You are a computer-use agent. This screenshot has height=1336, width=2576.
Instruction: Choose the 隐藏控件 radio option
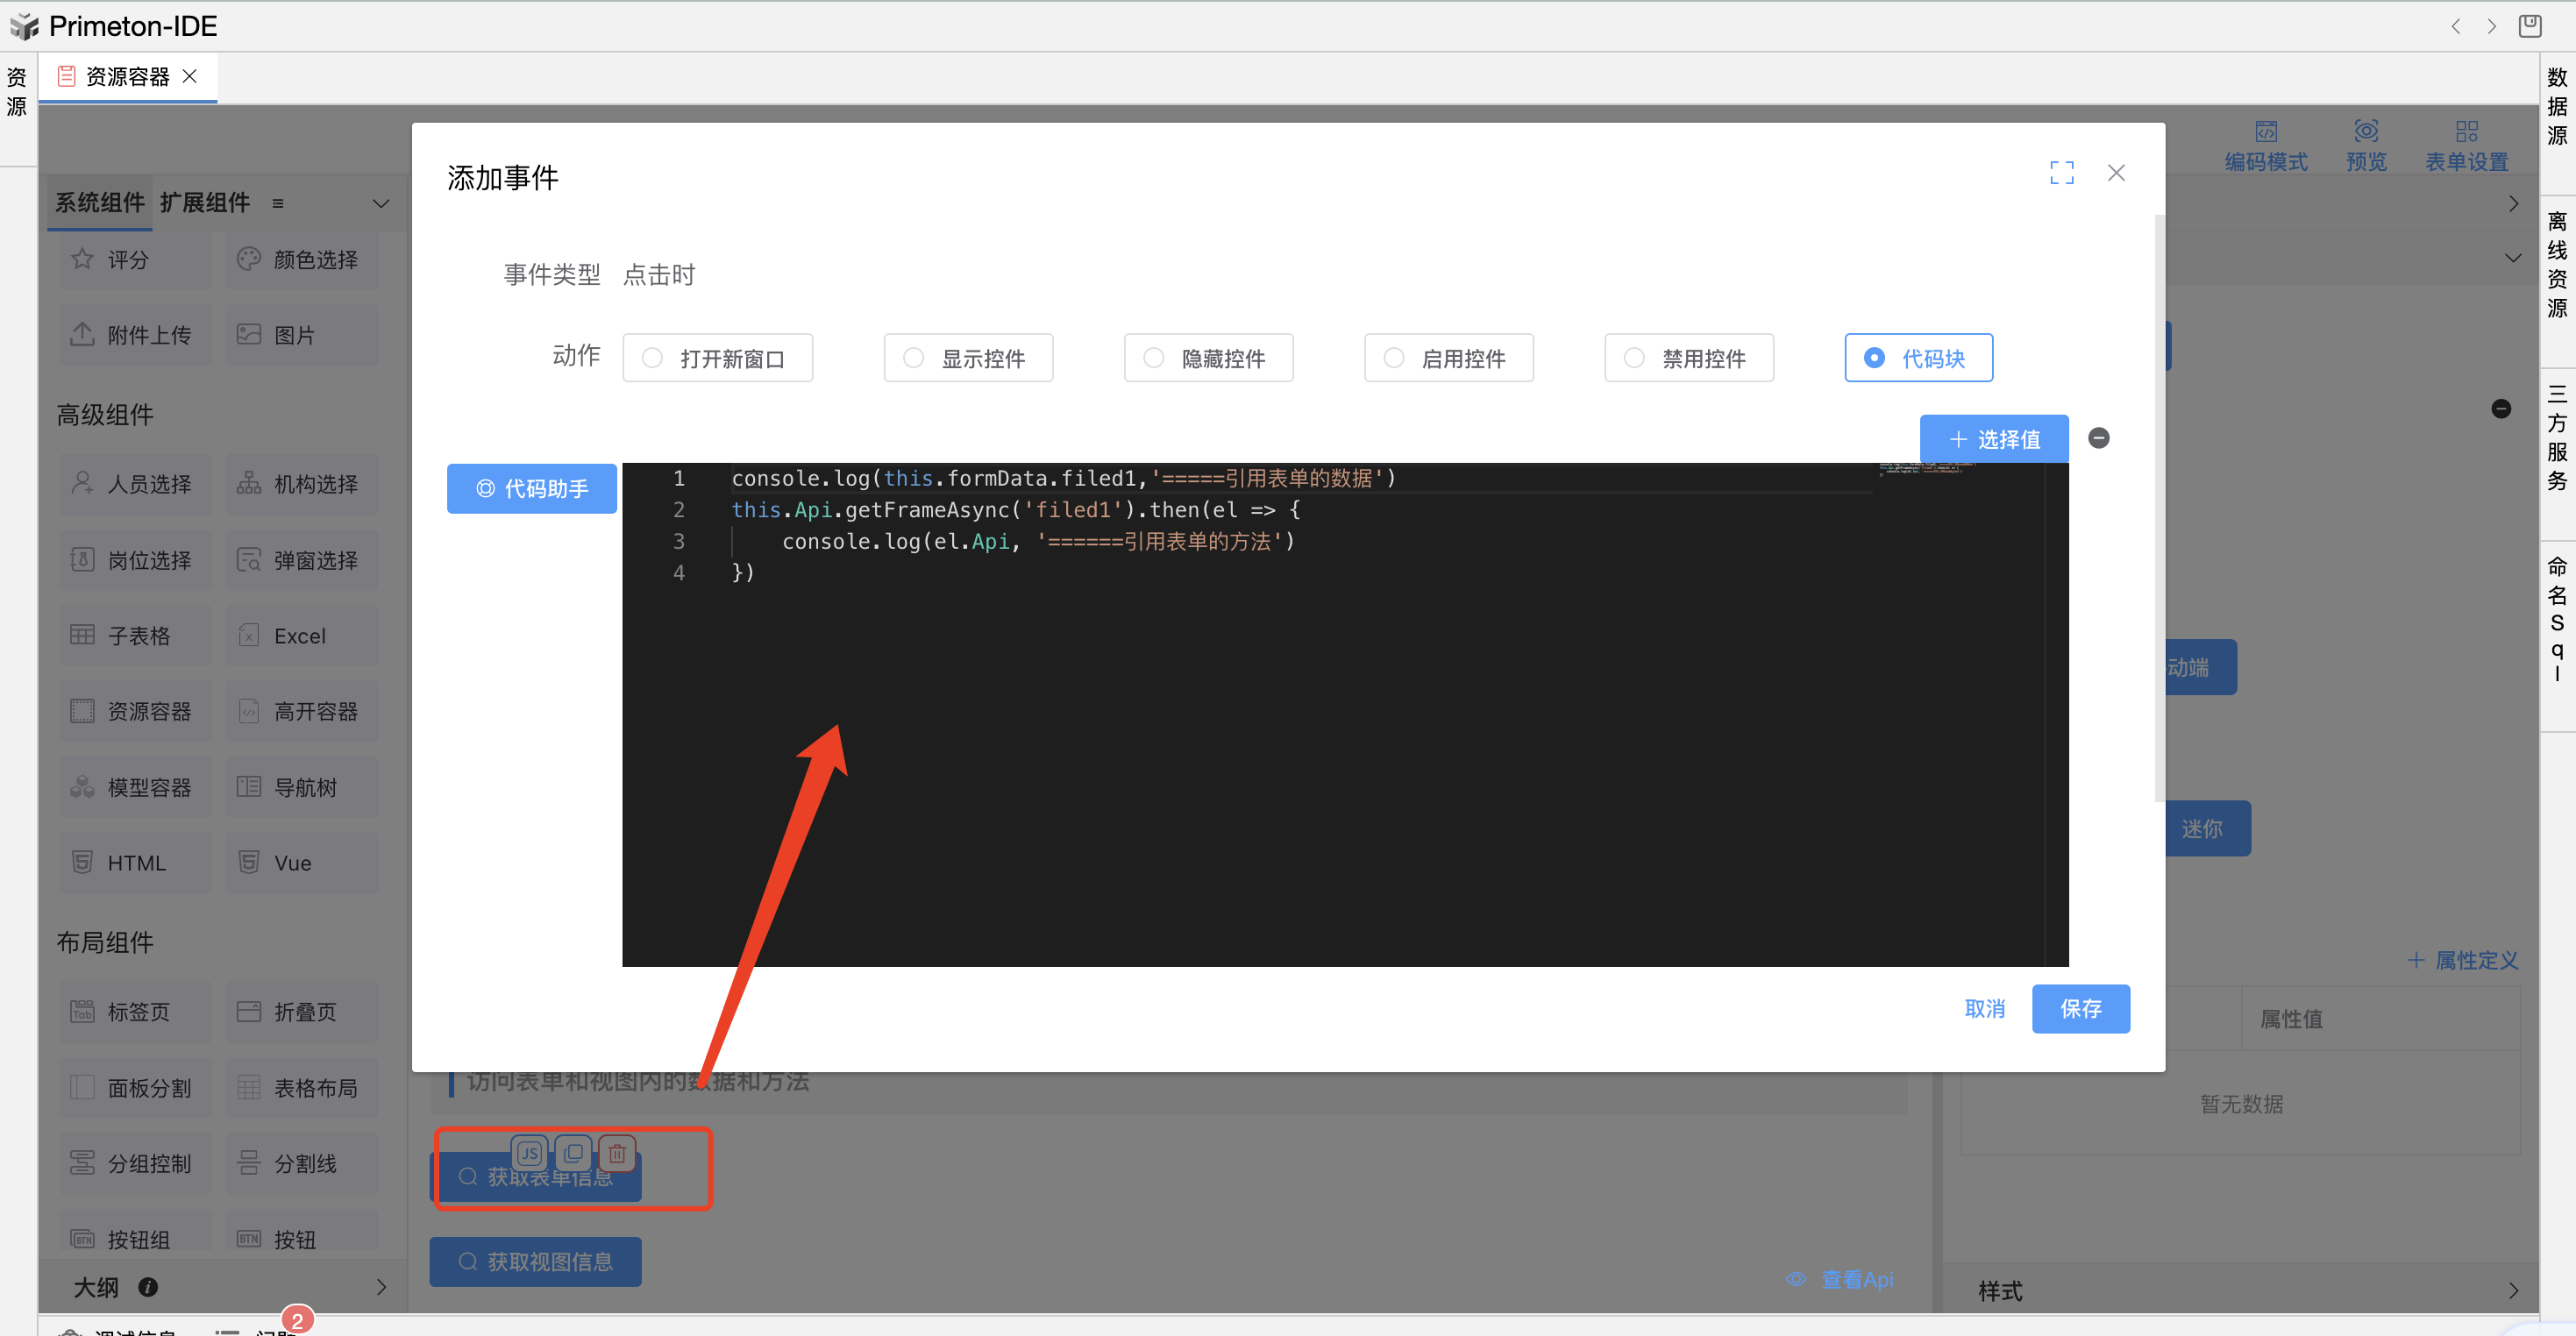tap(1153, 358)
